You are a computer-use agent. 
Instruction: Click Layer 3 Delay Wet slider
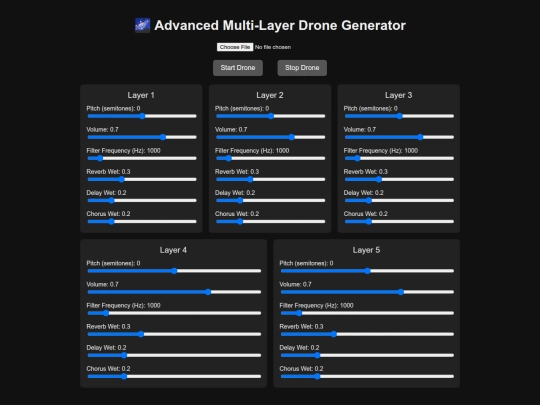399,200
